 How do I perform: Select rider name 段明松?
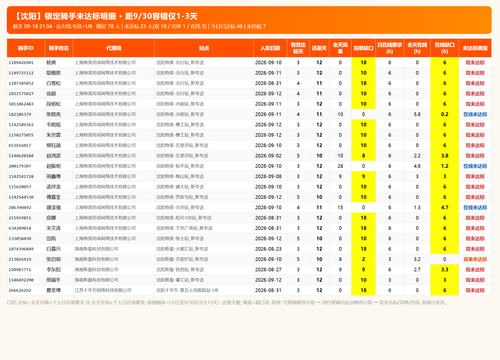pyautogui.click(x=54, y=104)
